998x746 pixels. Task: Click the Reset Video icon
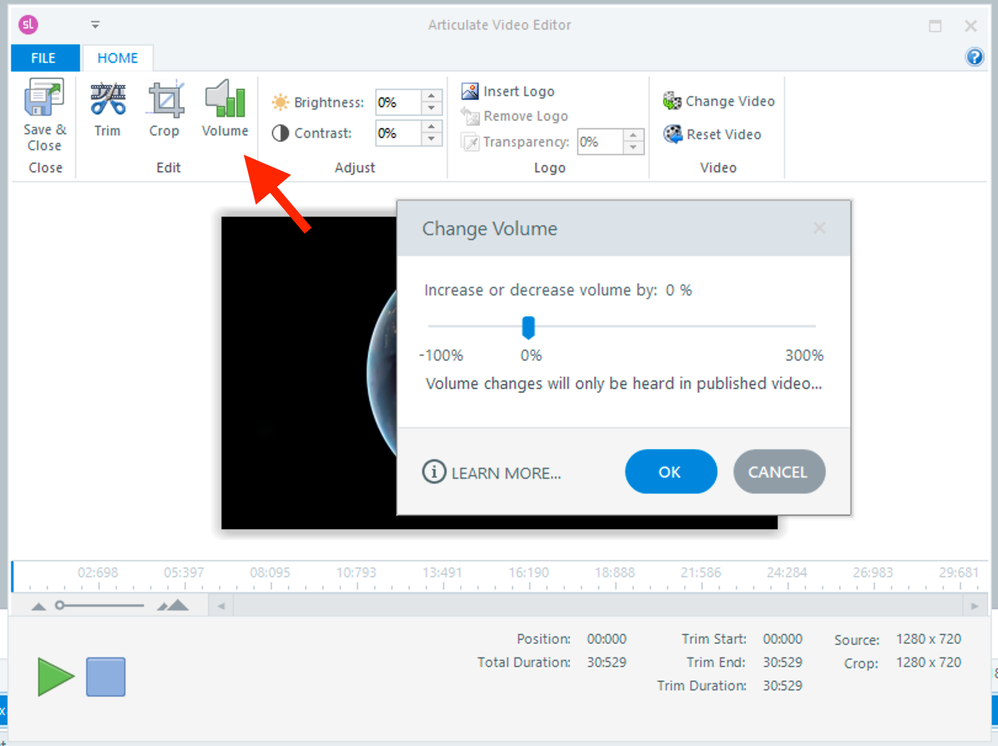point(673,134)
